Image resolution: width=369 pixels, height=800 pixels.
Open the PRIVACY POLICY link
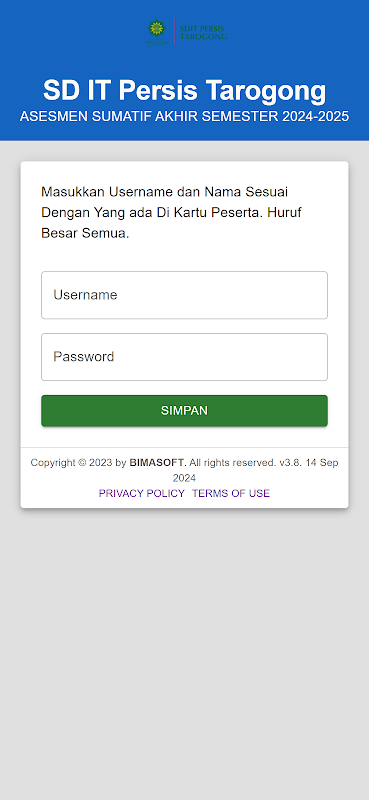pos(141,493)
